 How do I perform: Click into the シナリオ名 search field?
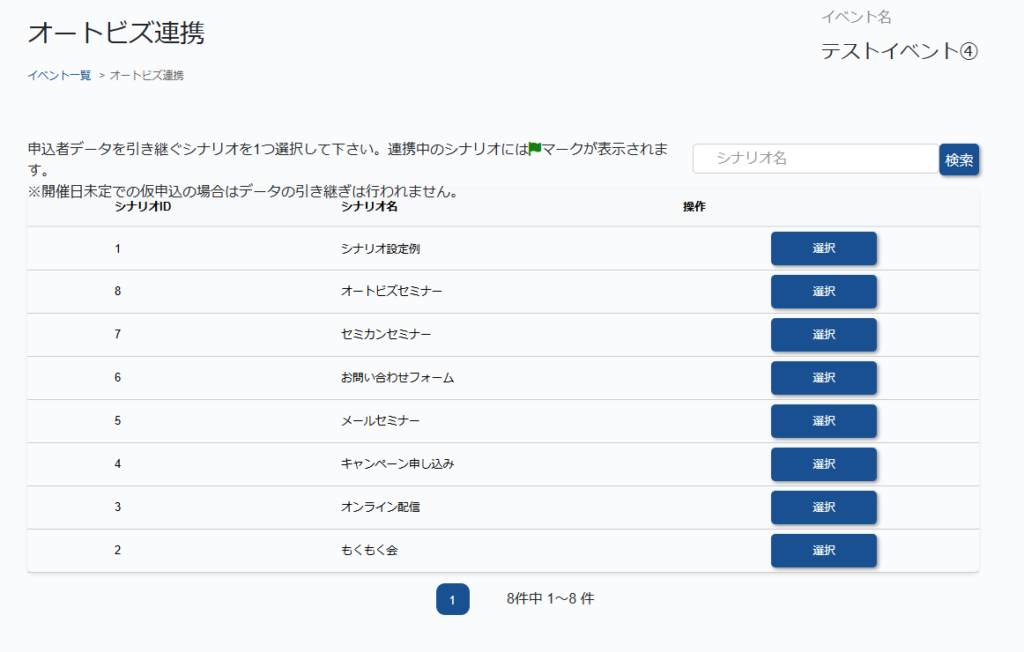816,159
